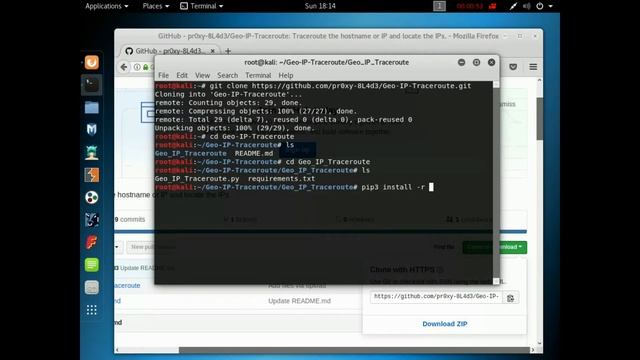The width and height of the screenshot is (640, 360).
Task: Close the GitHub browser tab
Action: pos(212,51)
